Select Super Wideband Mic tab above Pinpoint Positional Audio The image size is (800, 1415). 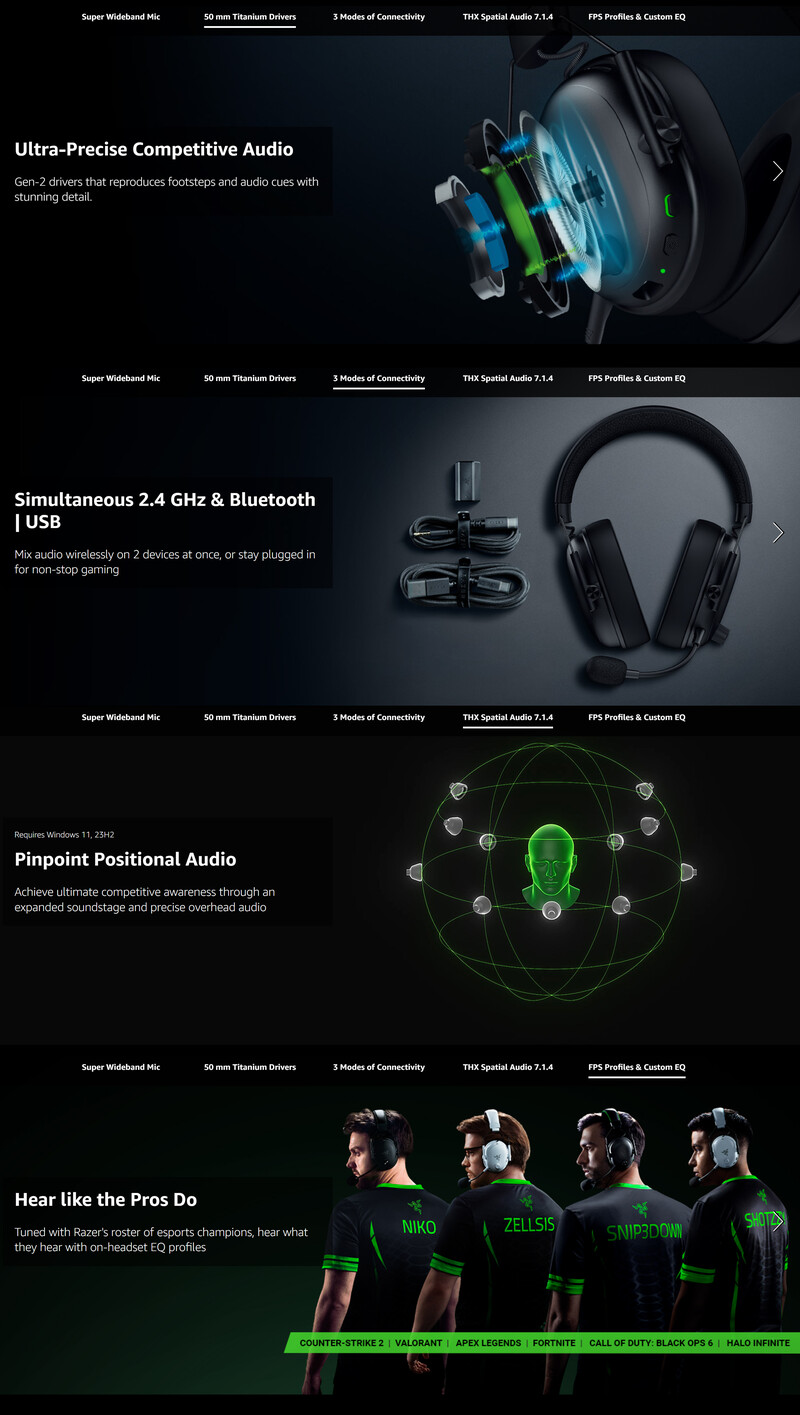121,717
